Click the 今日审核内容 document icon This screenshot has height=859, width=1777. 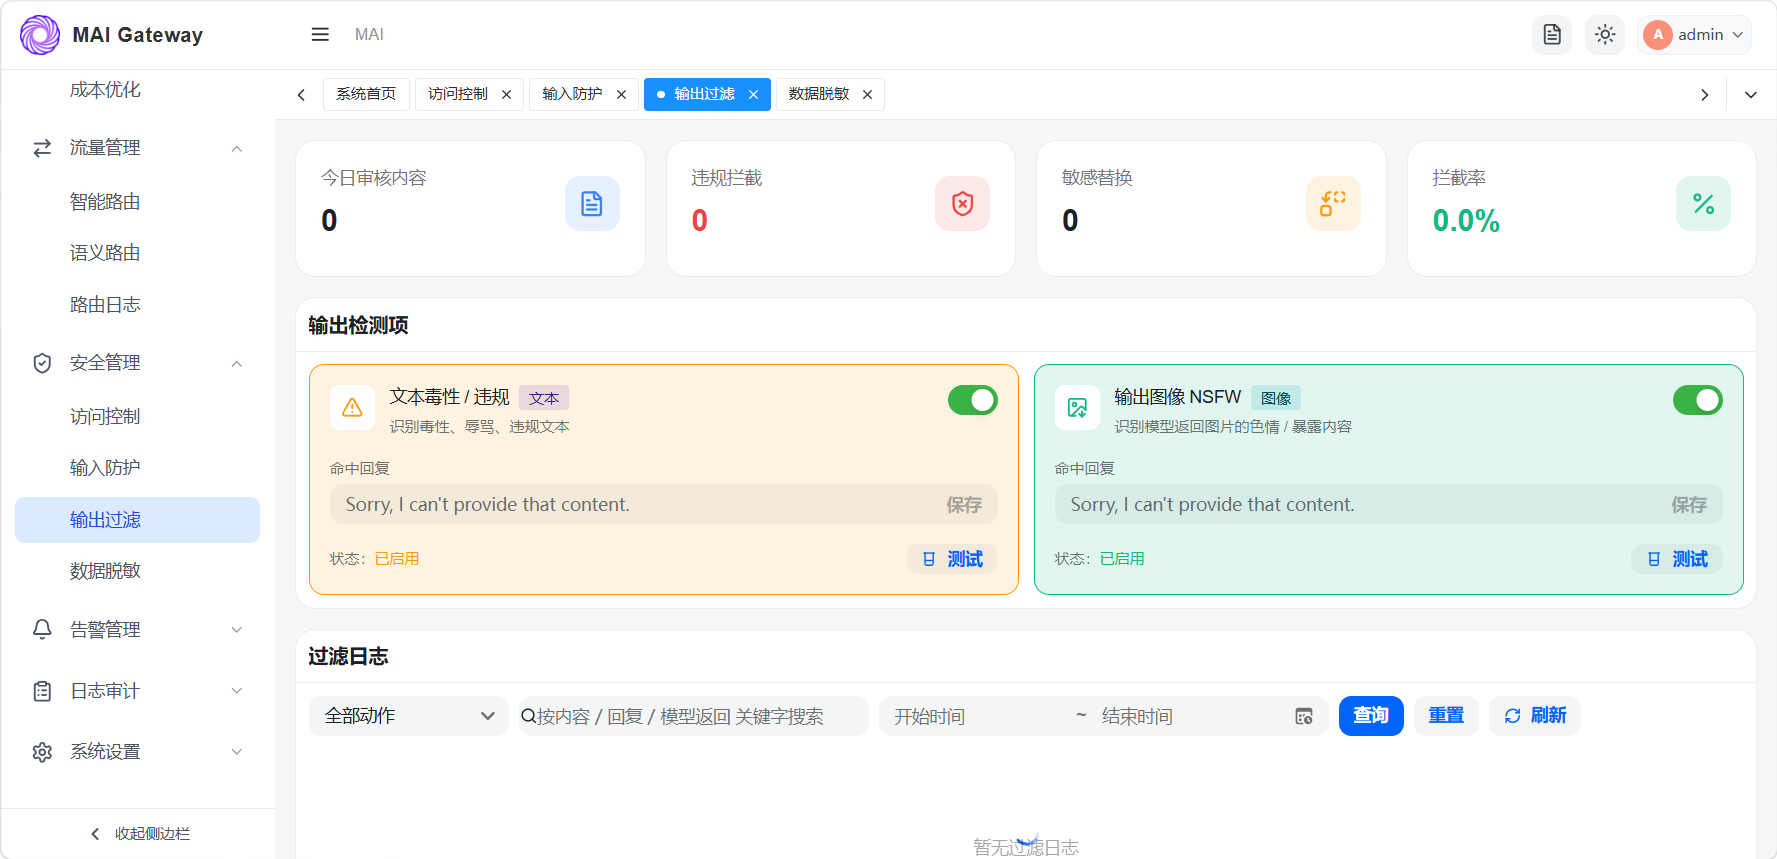[x=592, y=204]
